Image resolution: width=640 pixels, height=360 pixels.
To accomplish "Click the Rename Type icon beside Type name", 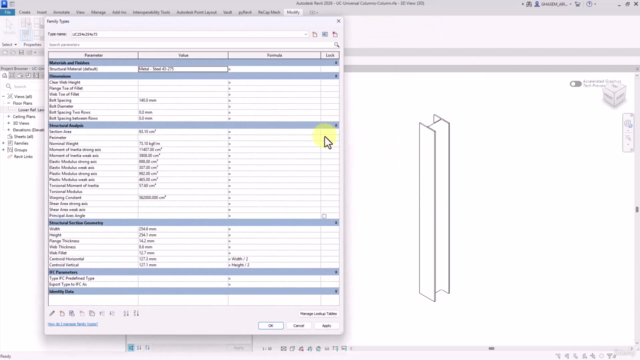I will [x=325, y=34].
